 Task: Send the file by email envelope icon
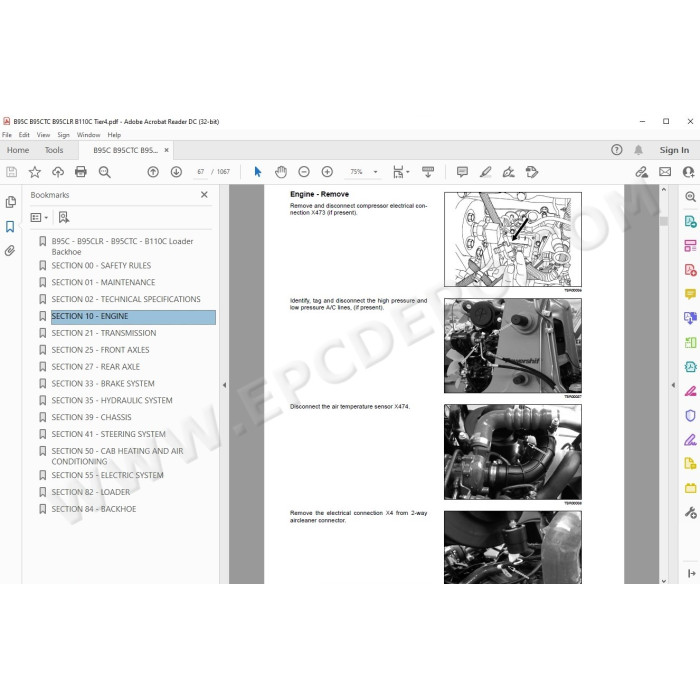click(x=665, y=172)
